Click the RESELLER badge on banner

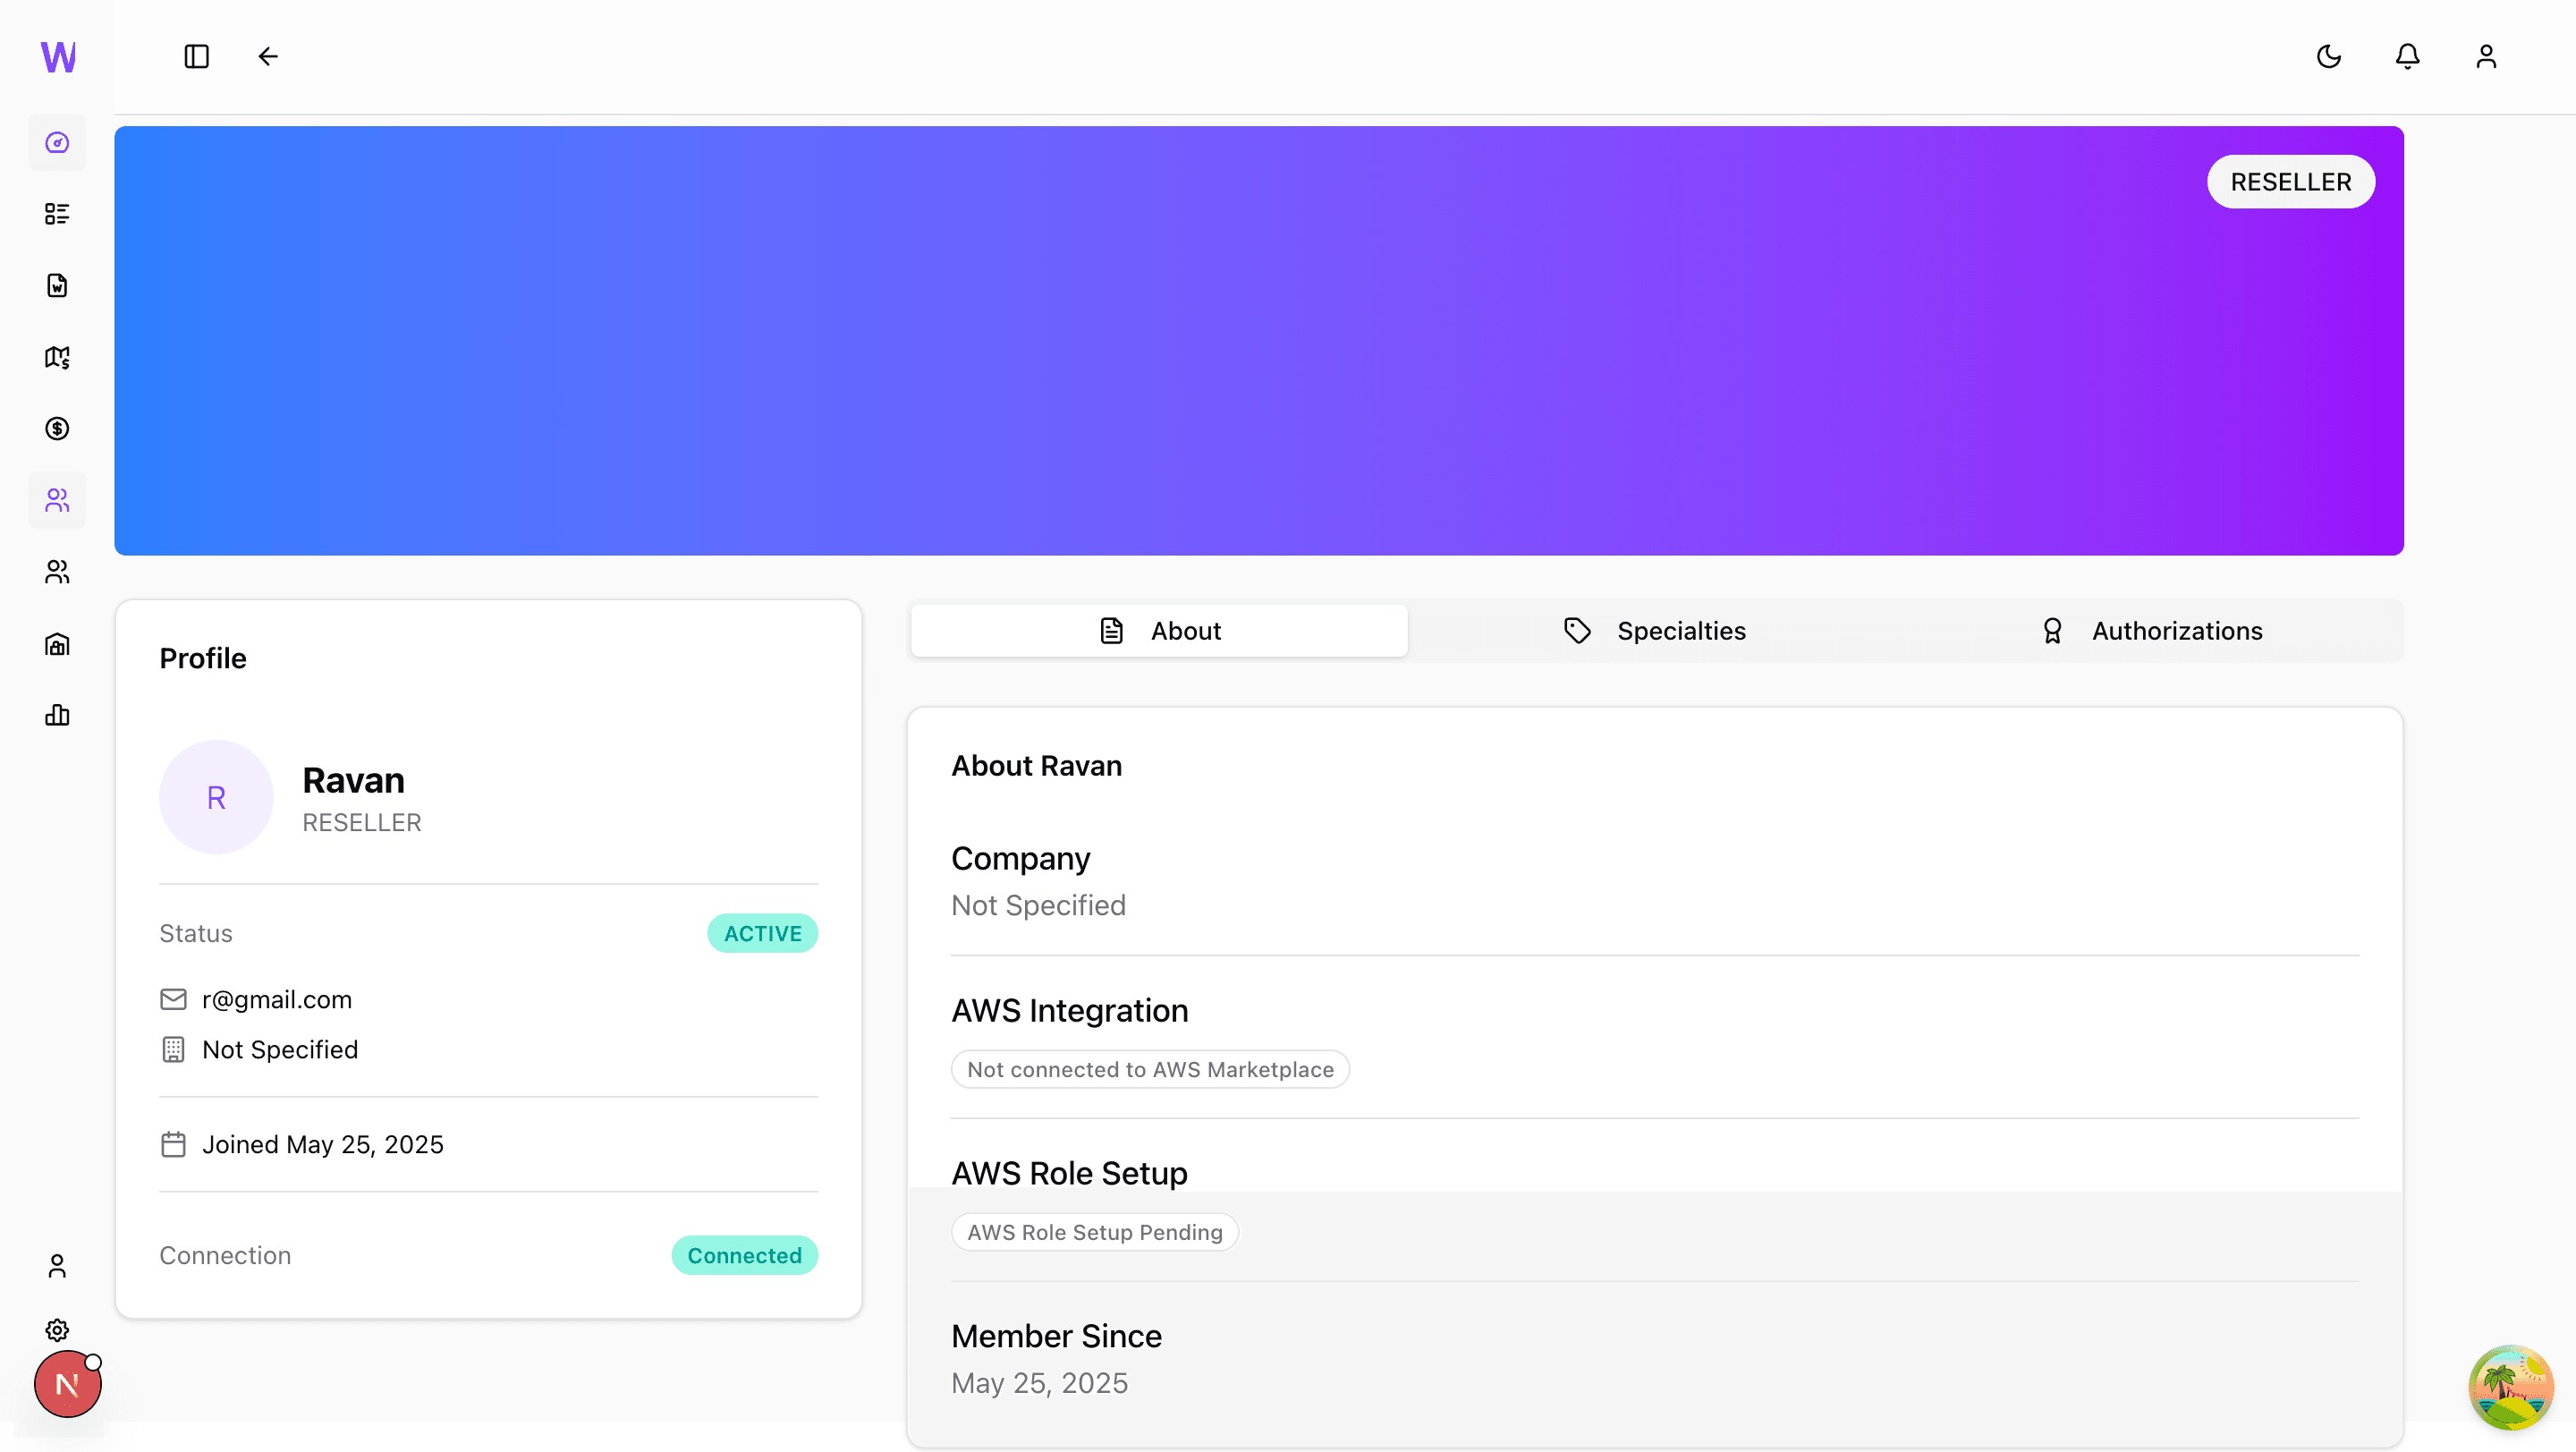coord(2291,182)
